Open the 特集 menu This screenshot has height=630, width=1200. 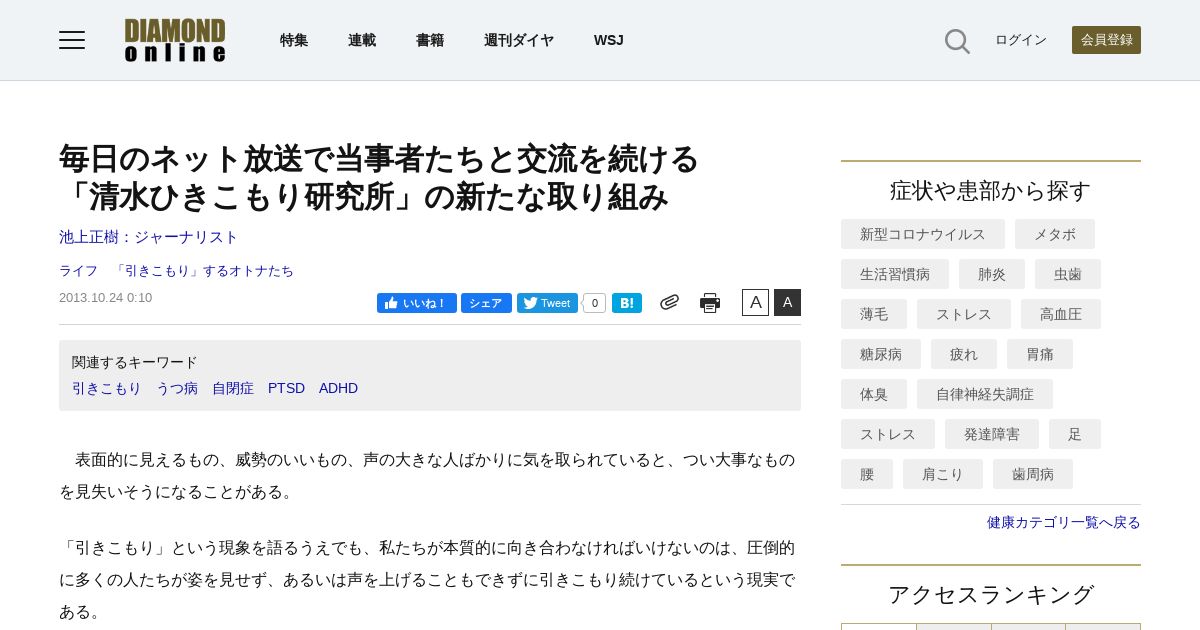294,40
